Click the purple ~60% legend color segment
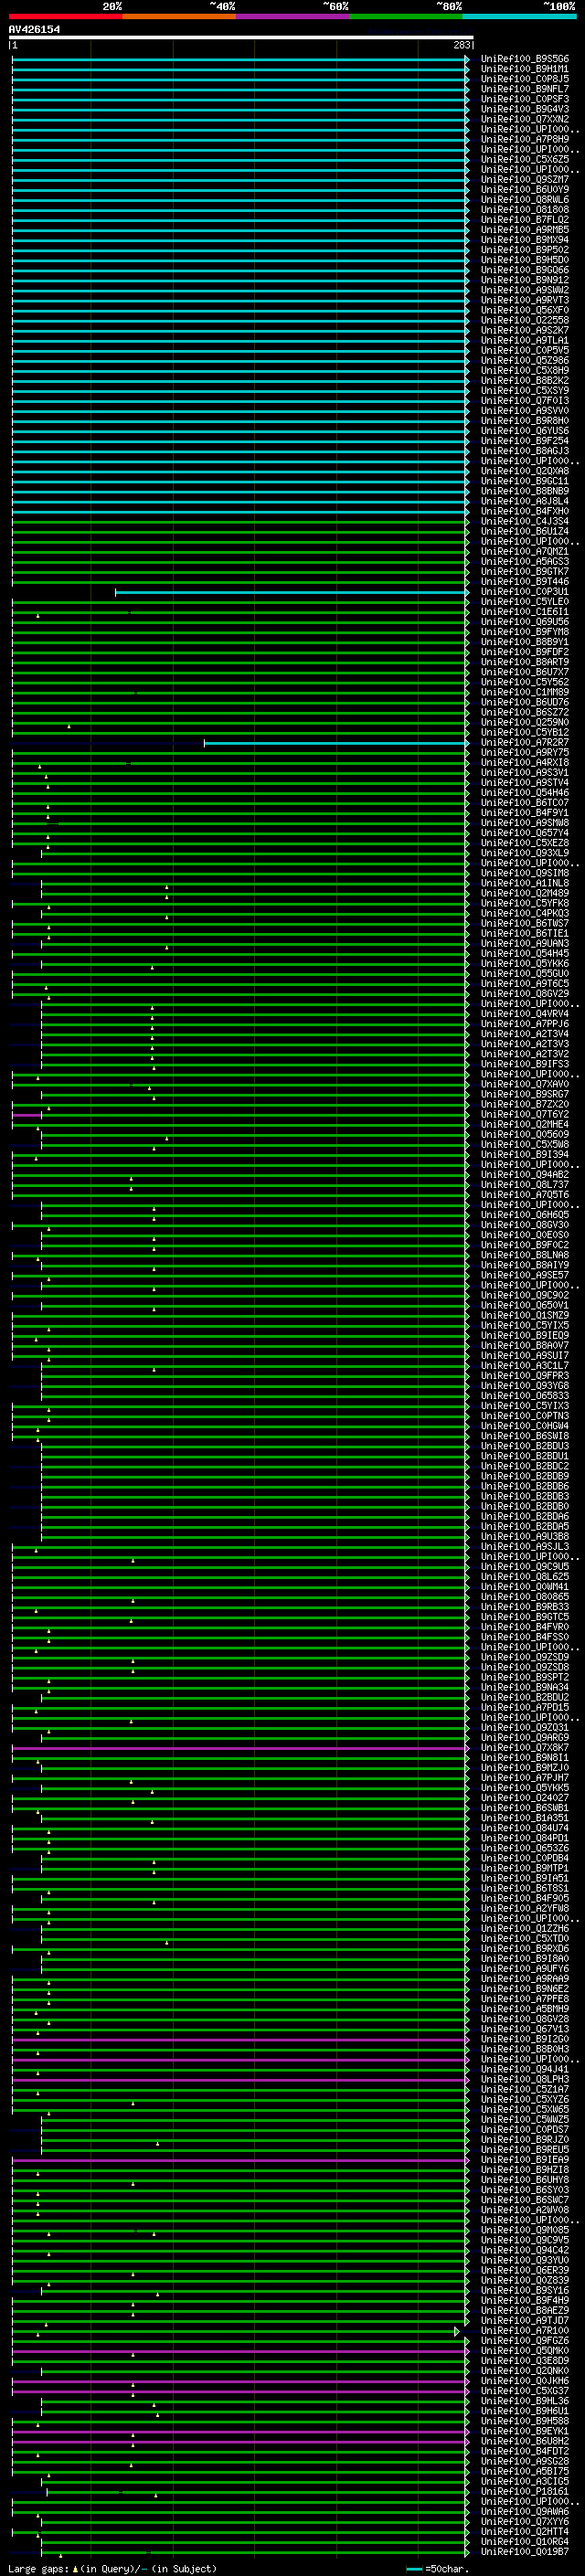Image resolution: width=585 pixels, height=2576 pixels. 293,16
